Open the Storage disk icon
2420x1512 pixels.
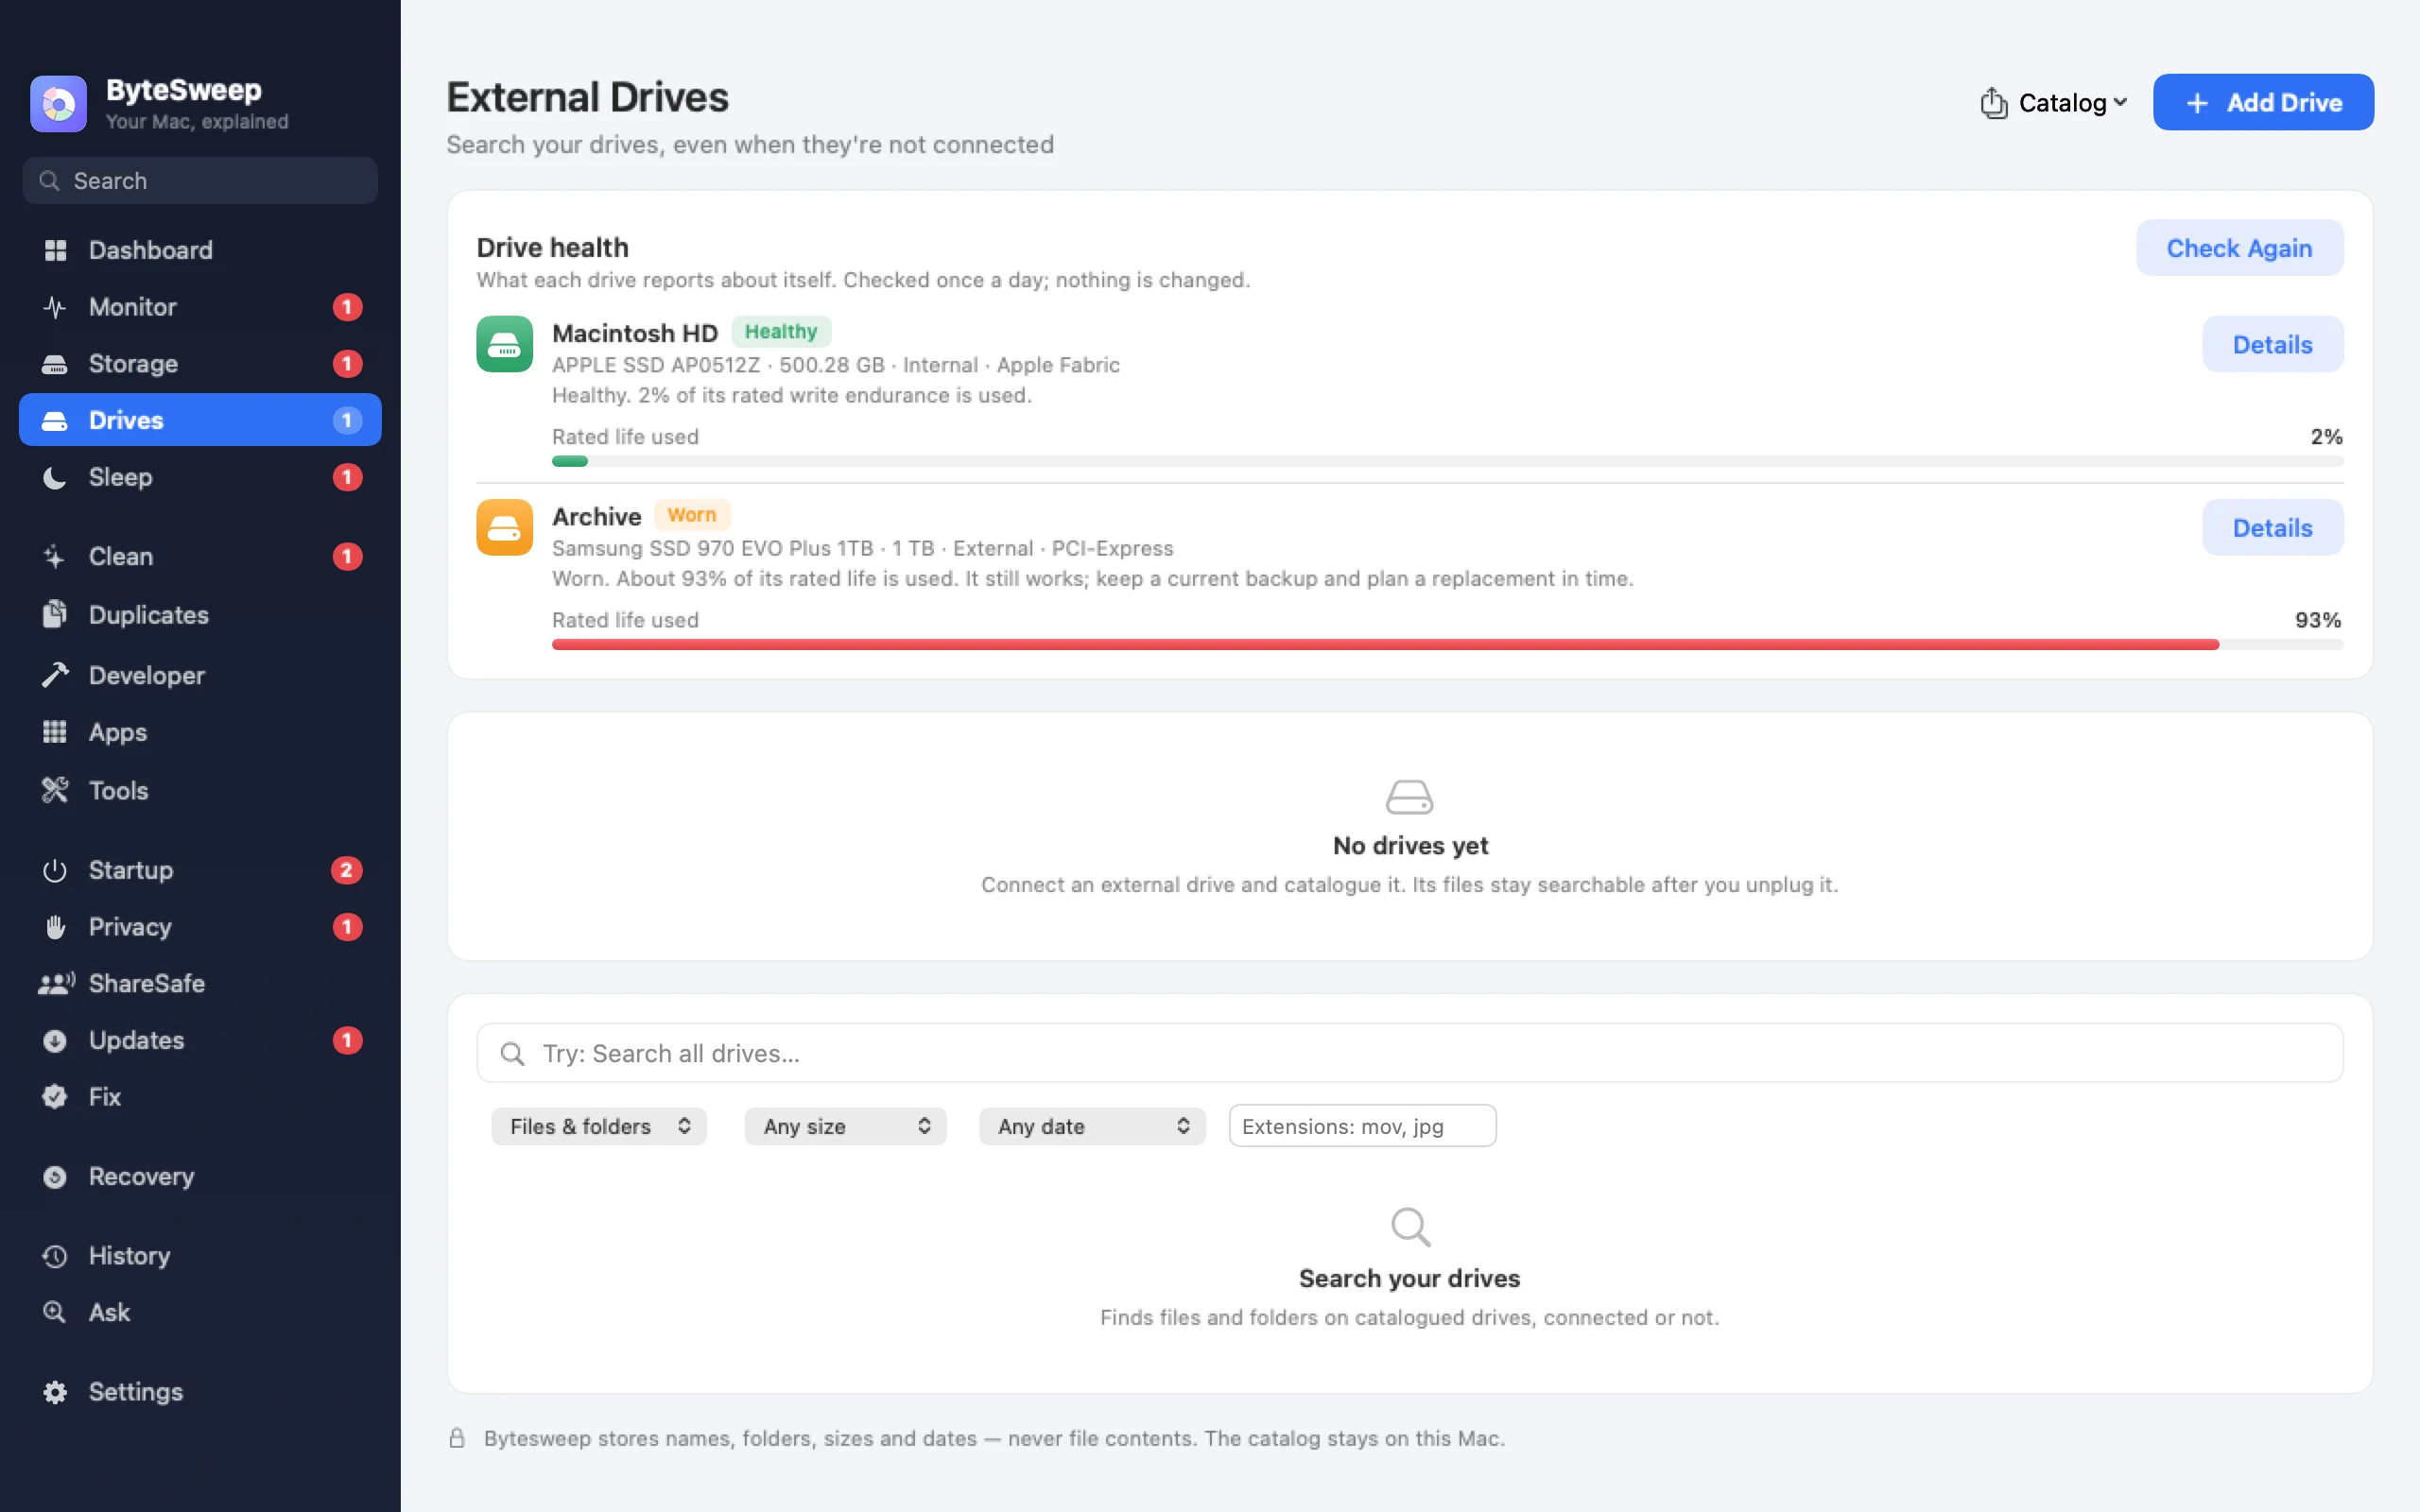[55, 364]
